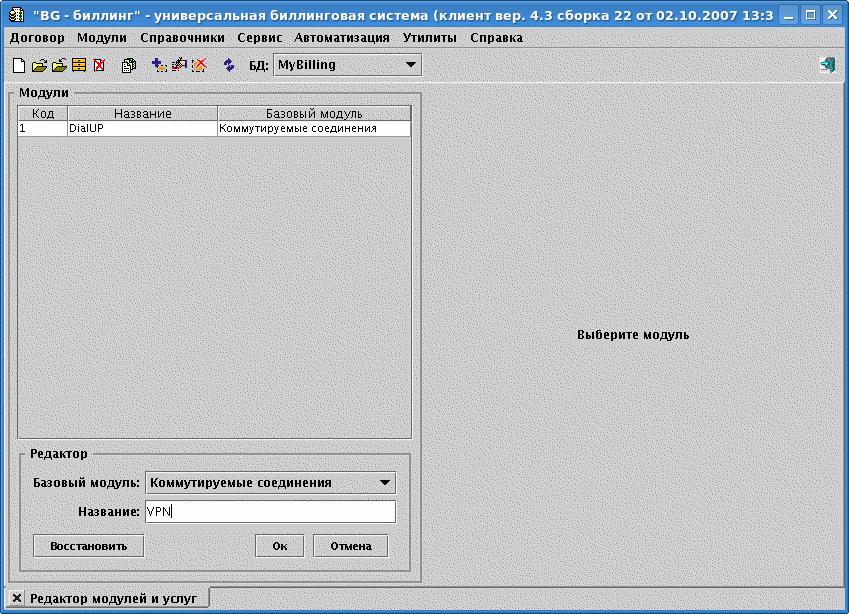849x614 pixels.
Task: Click the red X delete item icon
Action: [x=199, y=65]
